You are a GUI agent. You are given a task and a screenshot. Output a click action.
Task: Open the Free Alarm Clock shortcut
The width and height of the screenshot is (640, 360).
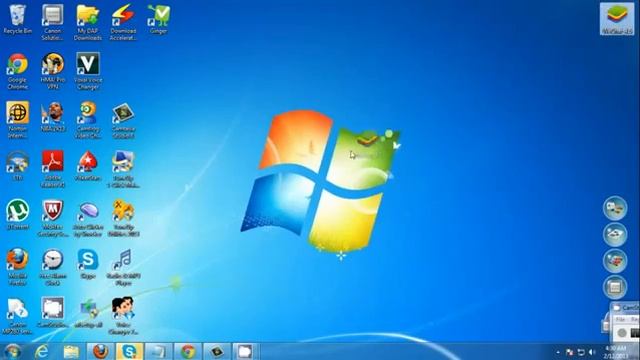53,267
